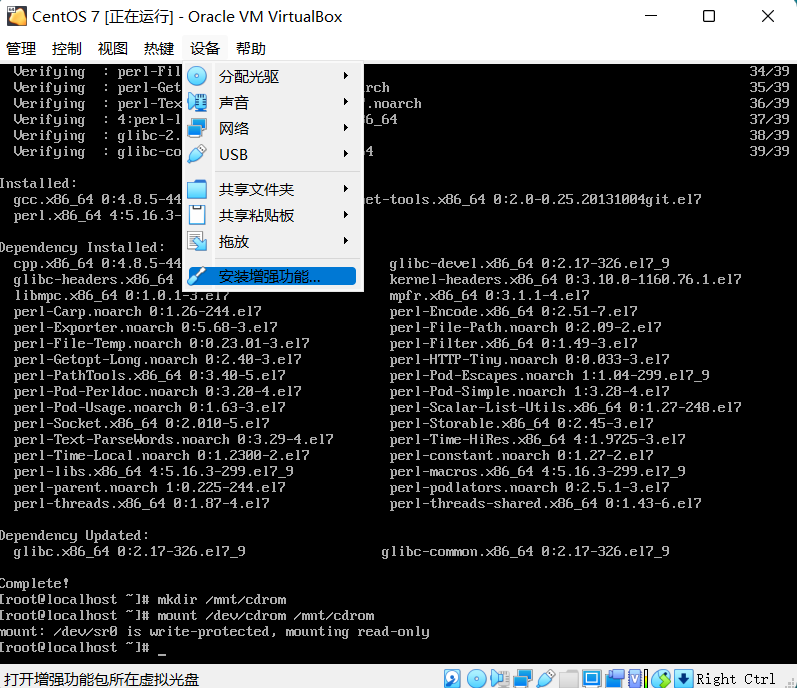Select 网络 menu entry
This screenshot has height=688, width=797.
pyautogui.click(x=272, y=128)
